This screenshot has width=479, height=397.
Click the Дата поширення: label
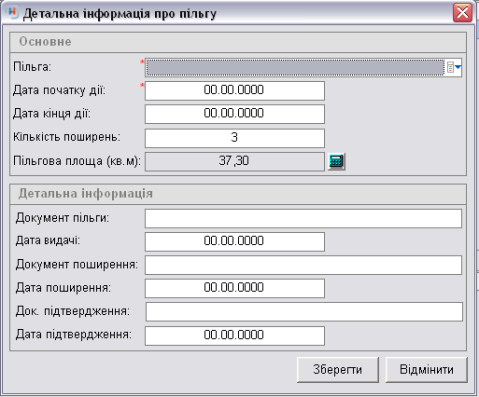click(x=63, y=288)
